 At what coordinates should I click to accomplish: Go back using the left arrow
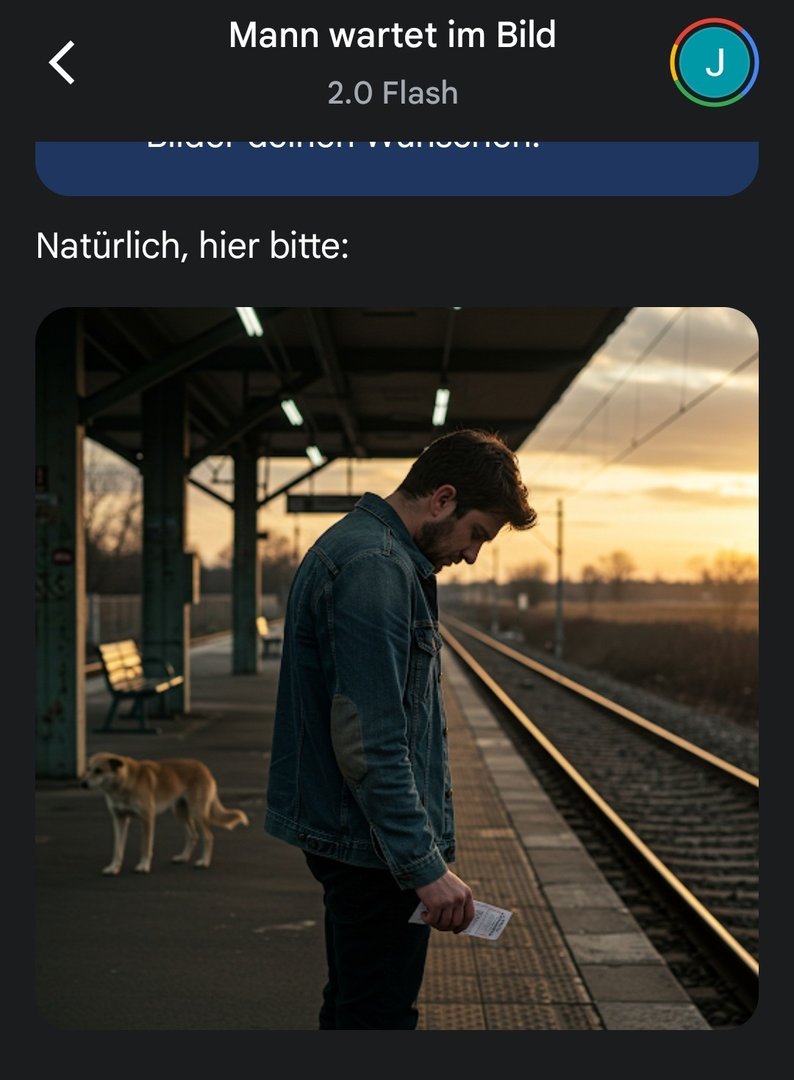coord(61,63)
